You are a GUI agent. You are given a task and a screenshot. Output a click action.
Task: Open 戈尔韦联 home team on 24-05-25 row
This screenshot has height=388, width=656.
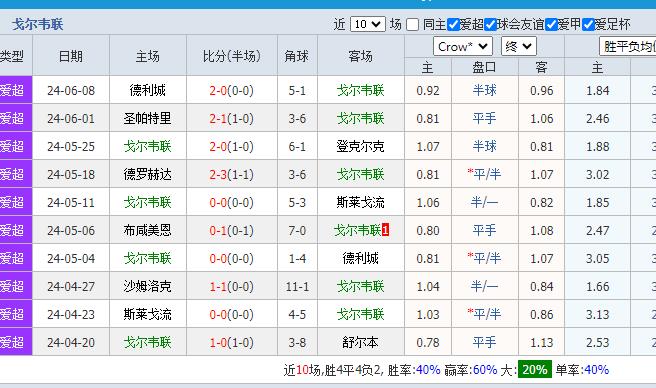148,146
